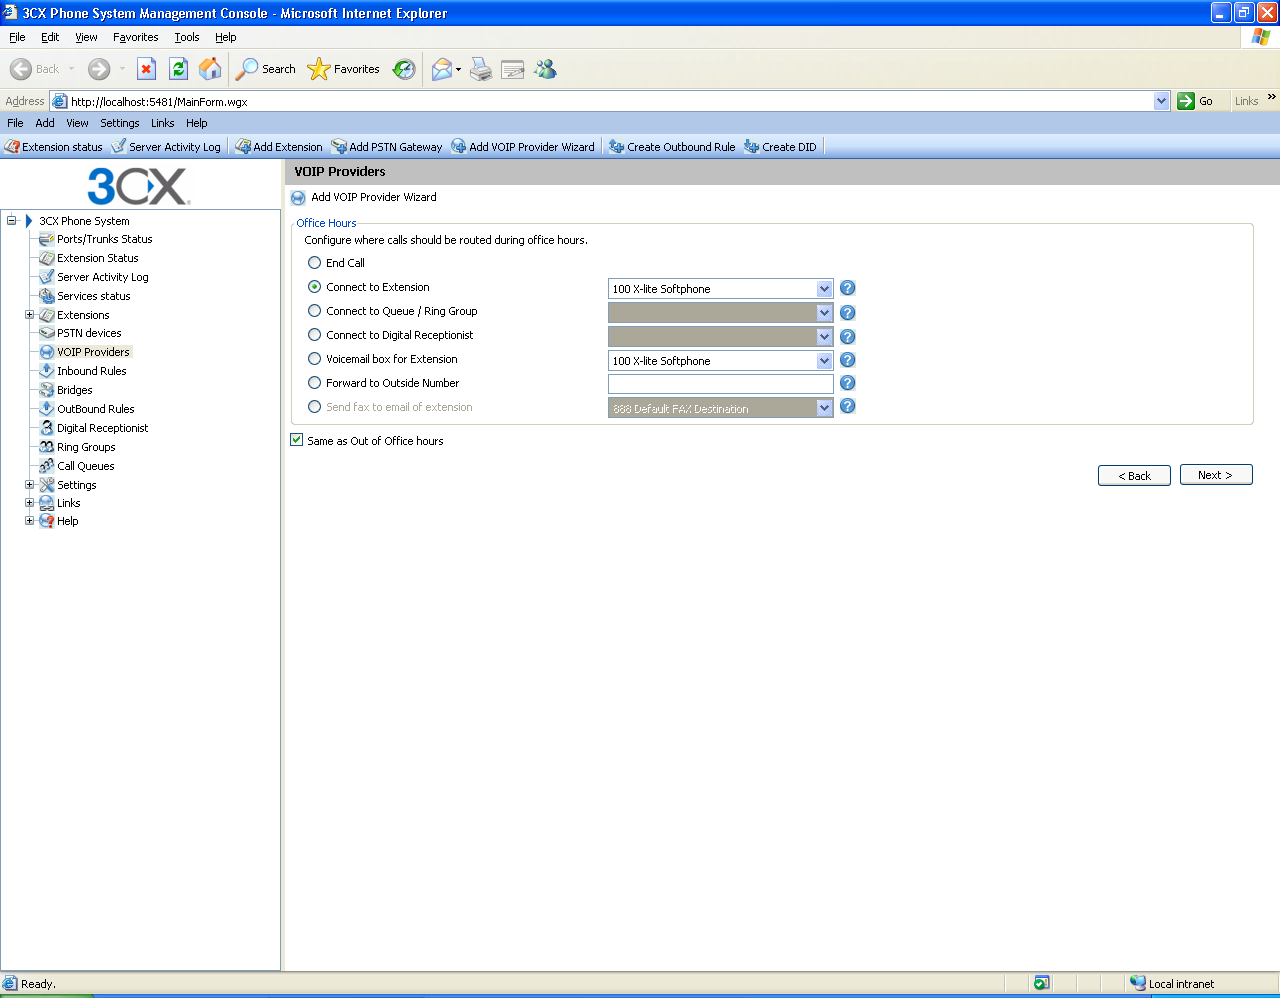Image resolution: width=1280 pixels, height=998 pixels.
Task: Expand the Extensions tree node
Action: 29,315
